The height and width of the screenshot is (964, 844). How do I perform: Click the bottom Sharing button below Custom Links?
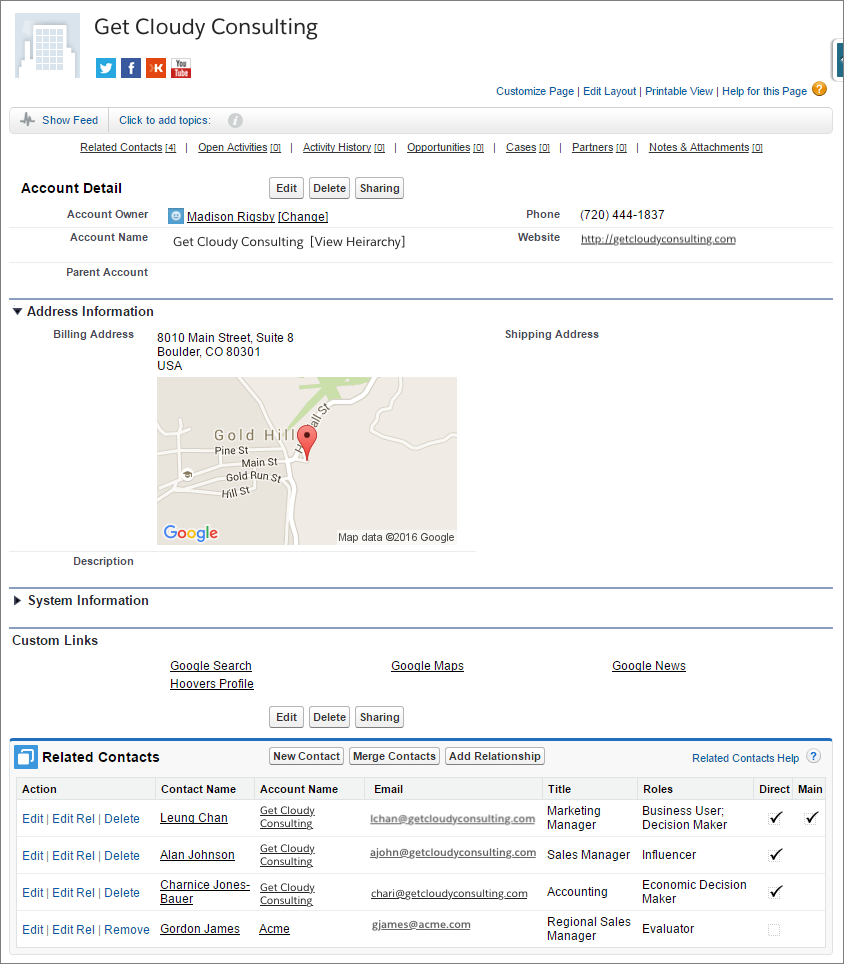(x=379, y=717)
